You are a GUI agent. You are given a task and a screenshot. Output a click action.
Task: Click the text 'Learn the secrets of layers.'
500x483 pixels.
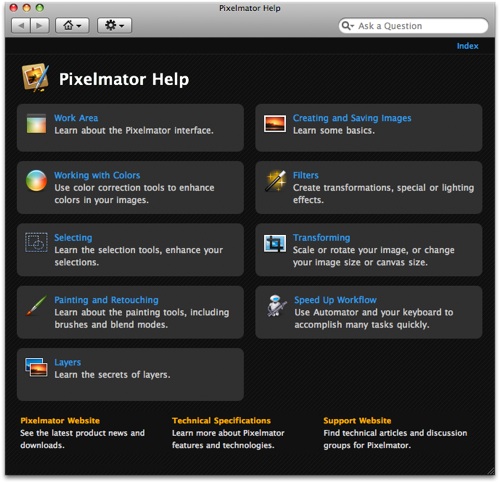[x=112, y=375]
